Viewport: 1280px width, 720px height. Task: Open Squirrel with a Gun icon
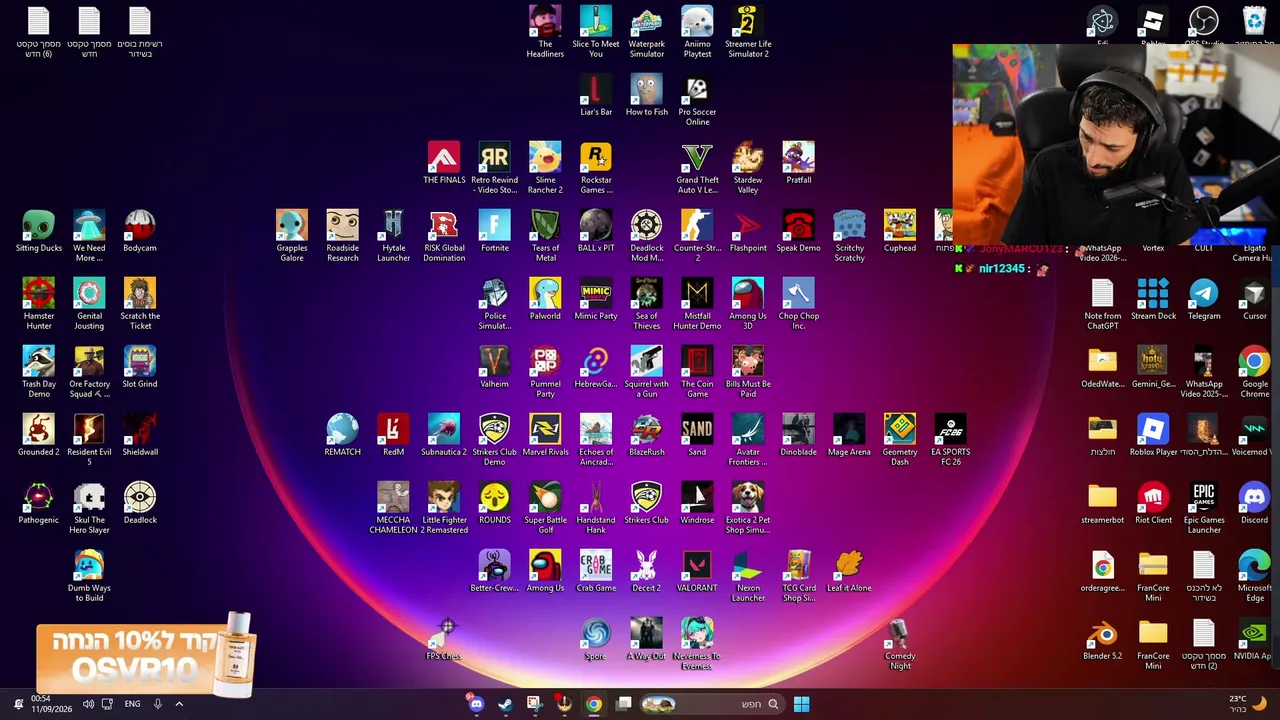647,372
